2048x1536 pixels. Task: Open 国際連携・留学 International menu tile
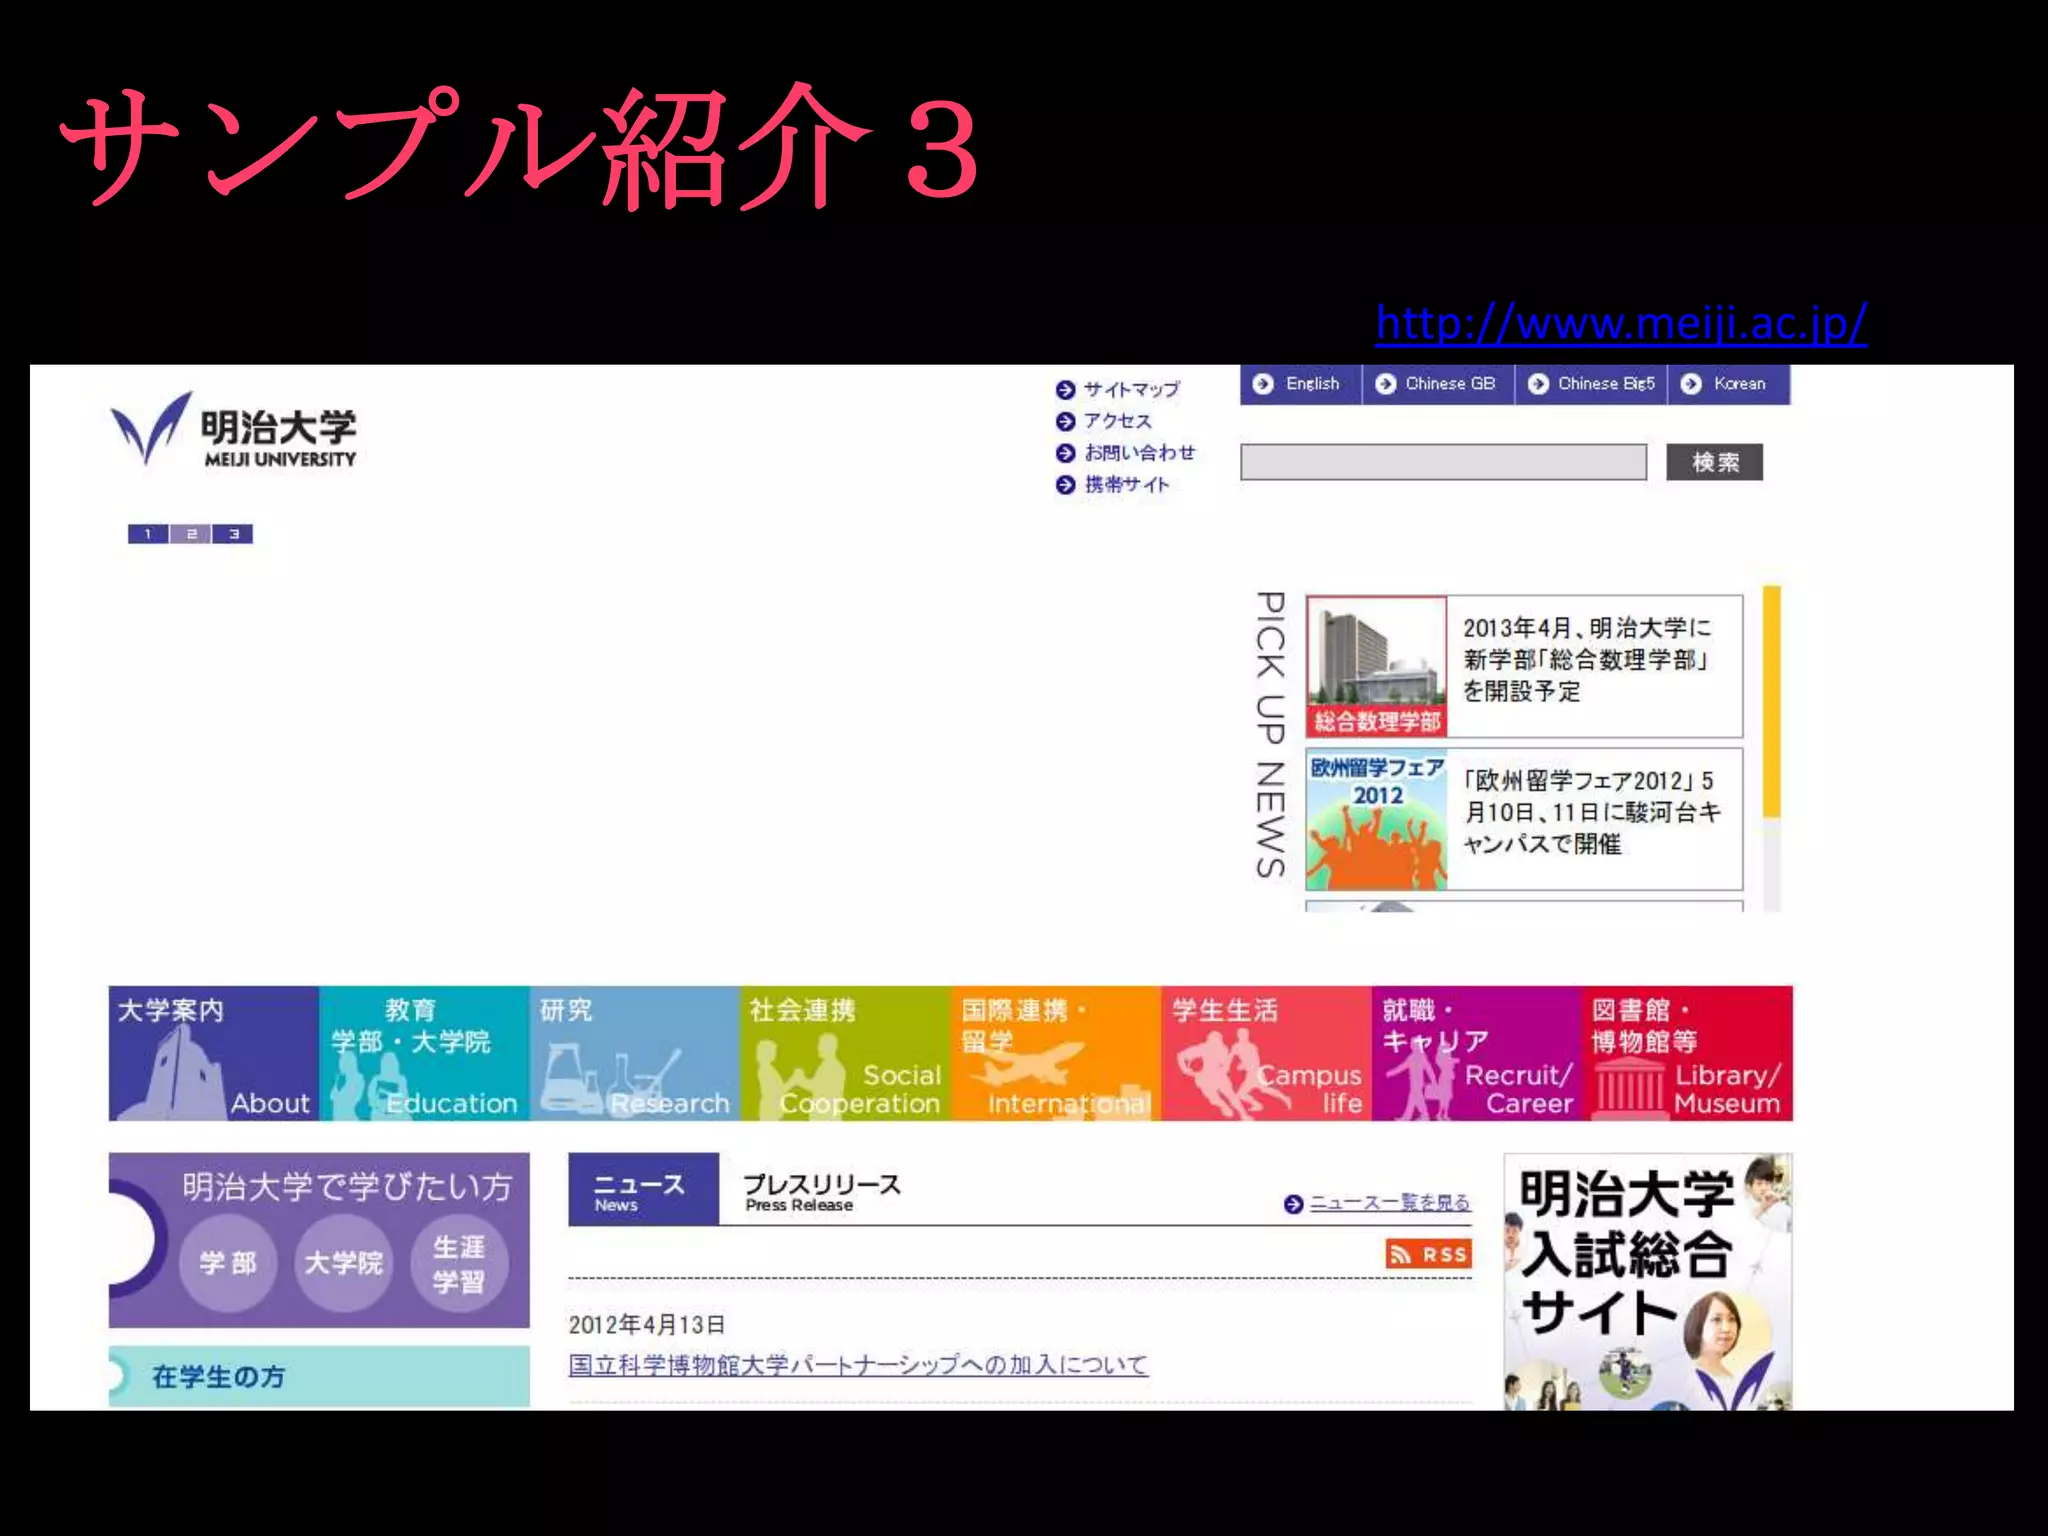pos(1056,1053)
